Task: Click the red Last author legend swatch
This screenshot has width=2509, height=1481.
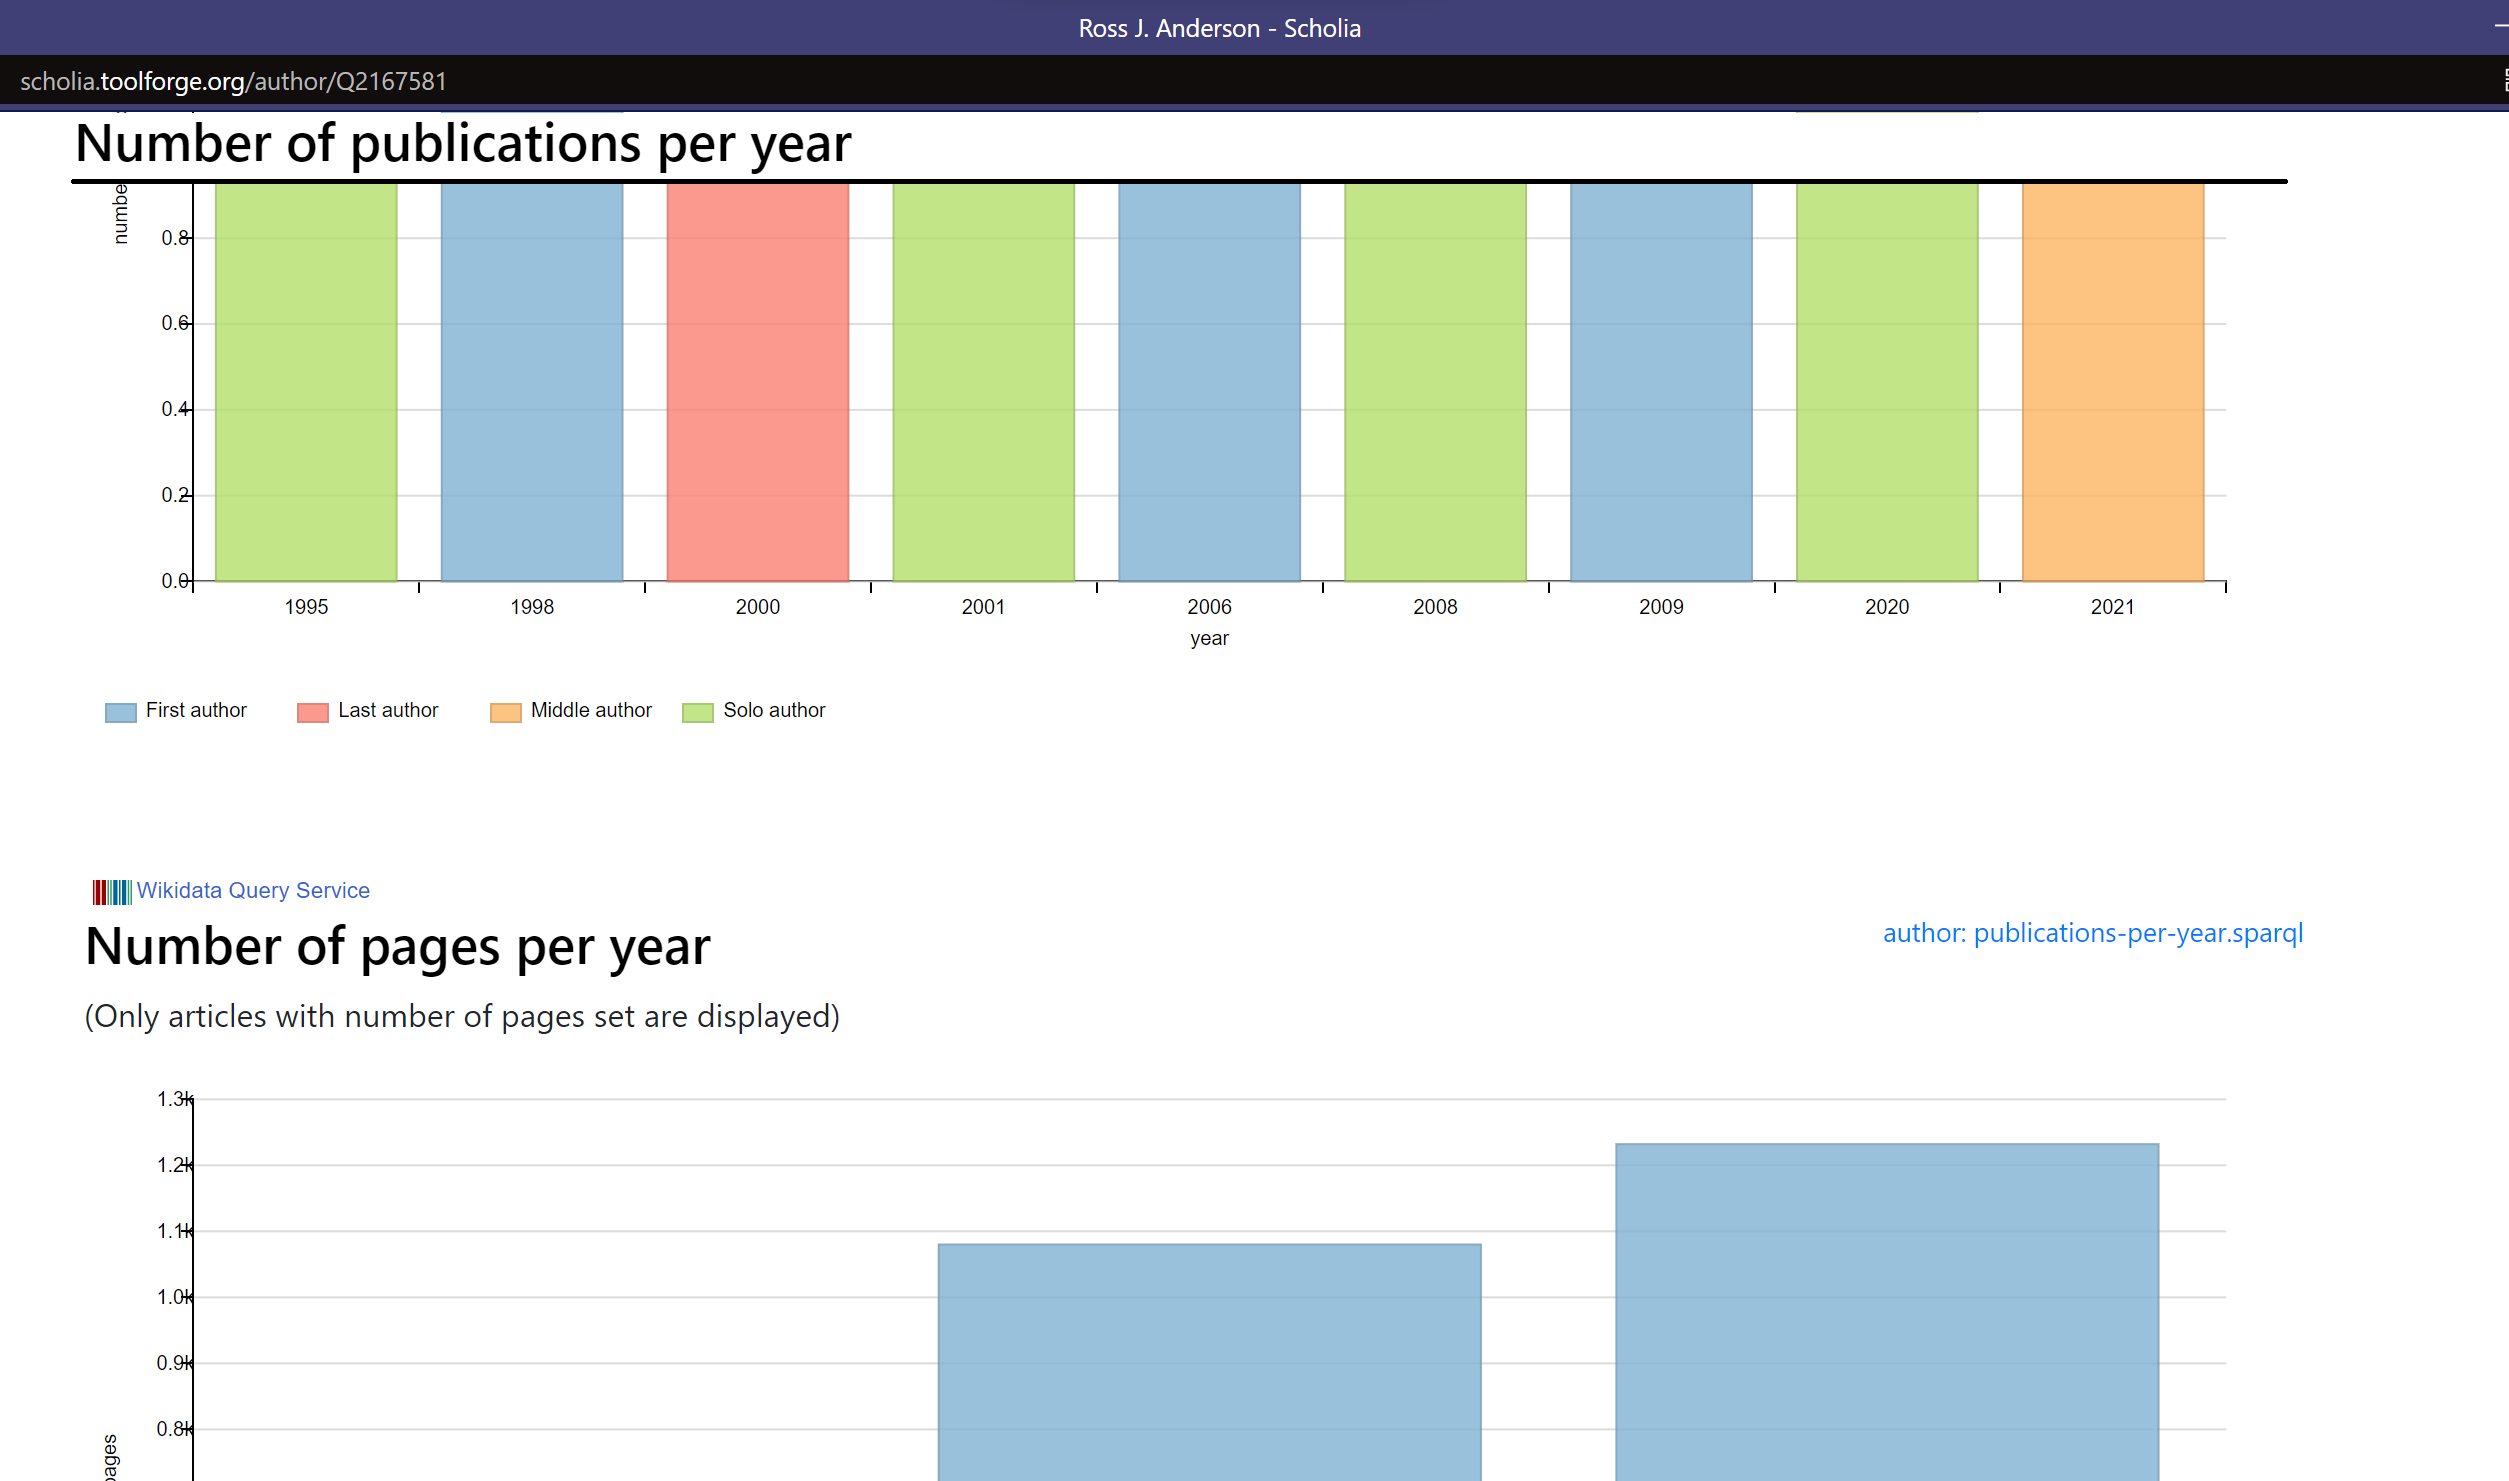Action: (x=312, y=712)
